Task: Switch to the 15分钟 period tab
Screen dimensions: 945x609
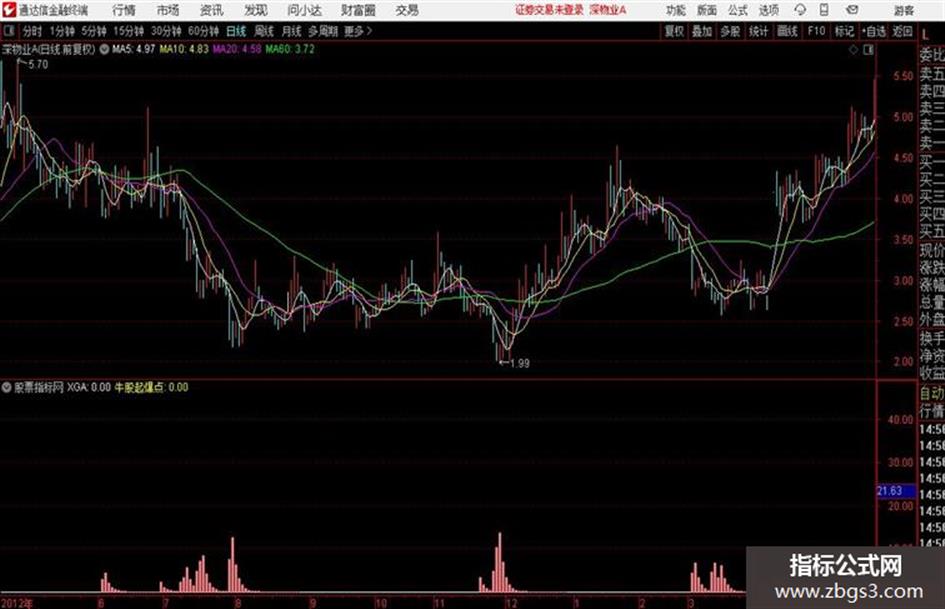Action: click(128, 31)
